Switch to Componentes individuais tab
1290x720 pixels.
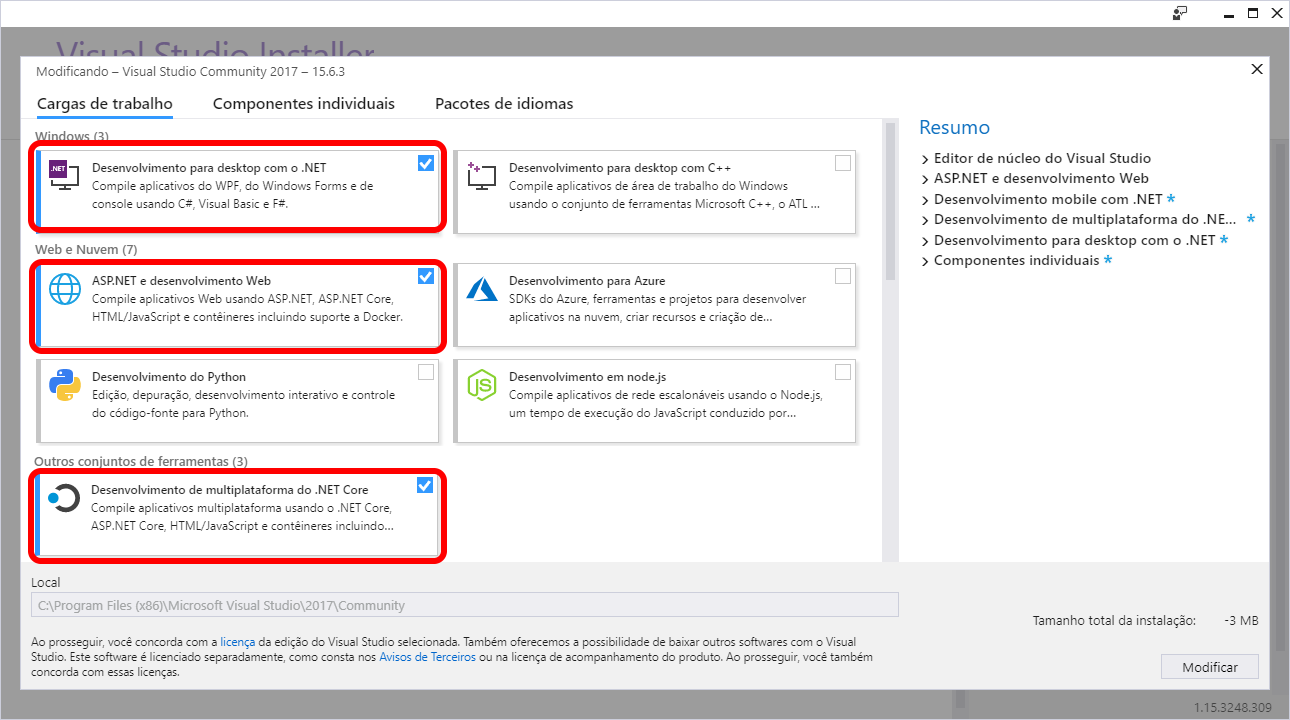point(304,104)
